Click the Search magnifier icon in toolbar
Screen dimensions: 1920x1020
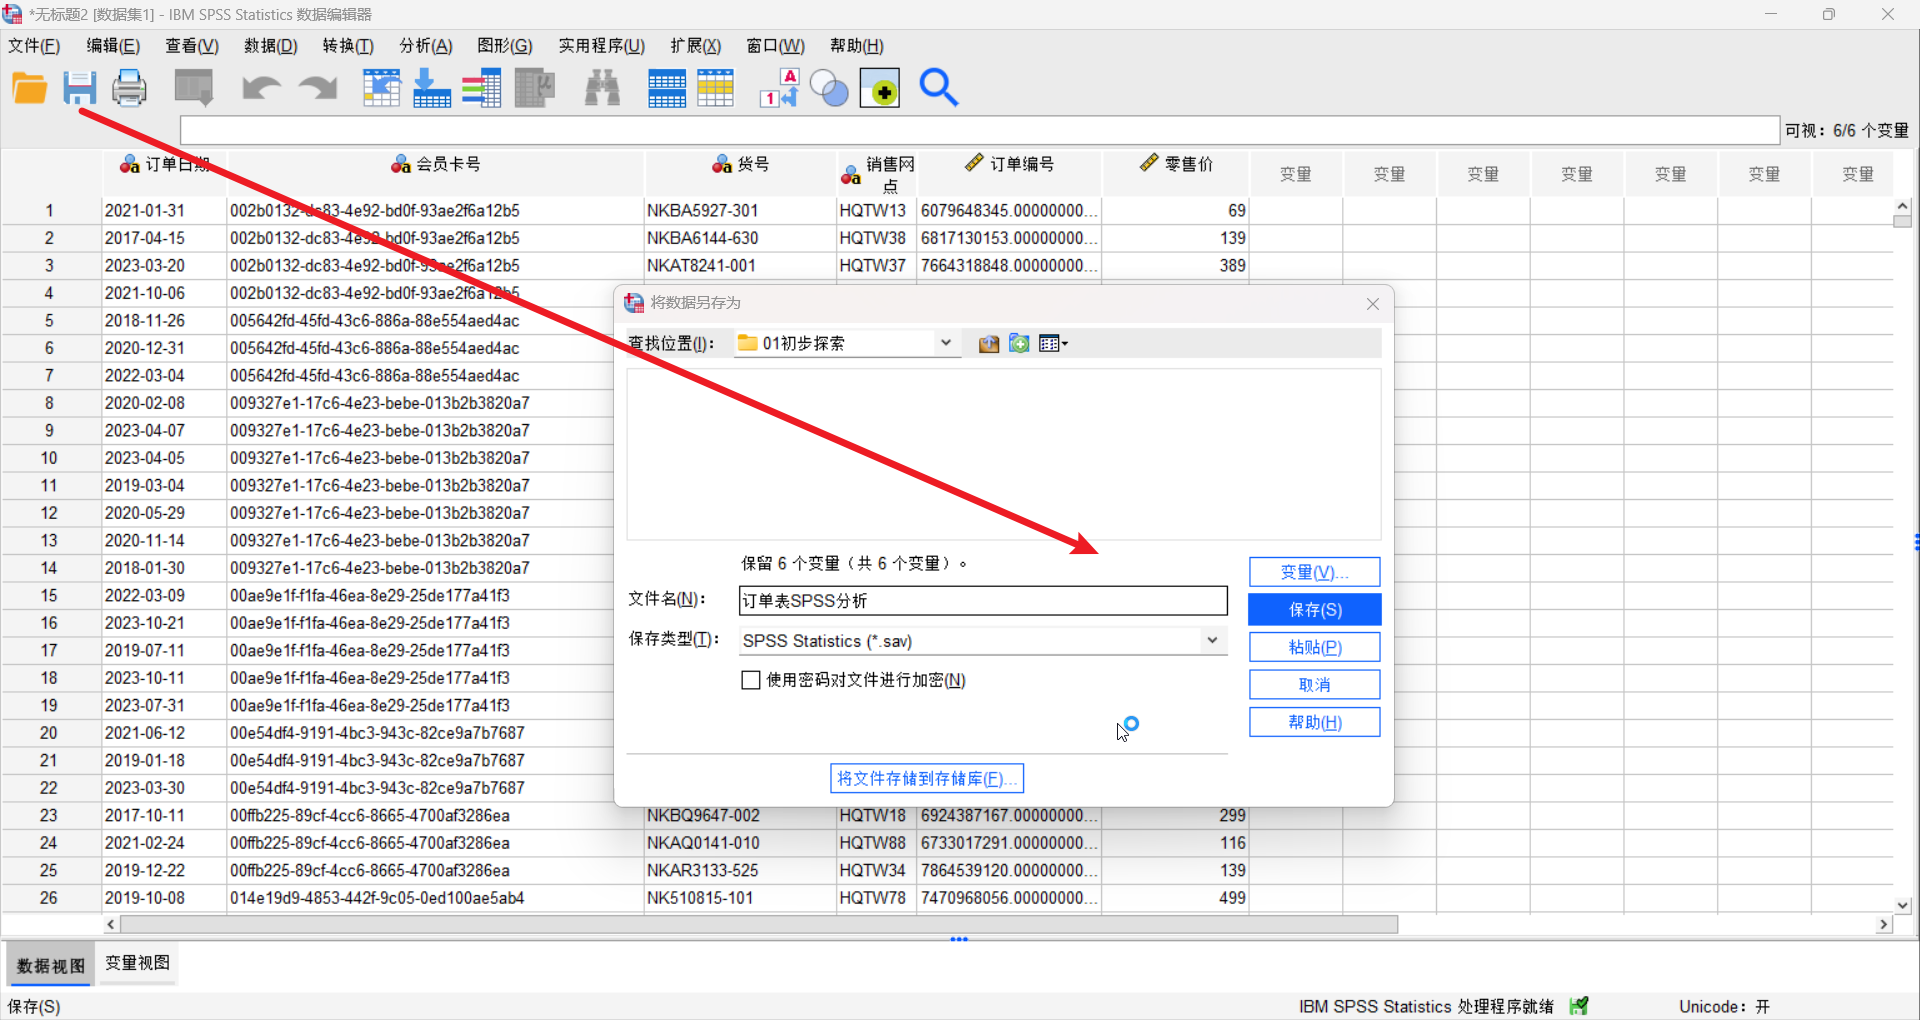pyautogui.click(x=939, y=88)
